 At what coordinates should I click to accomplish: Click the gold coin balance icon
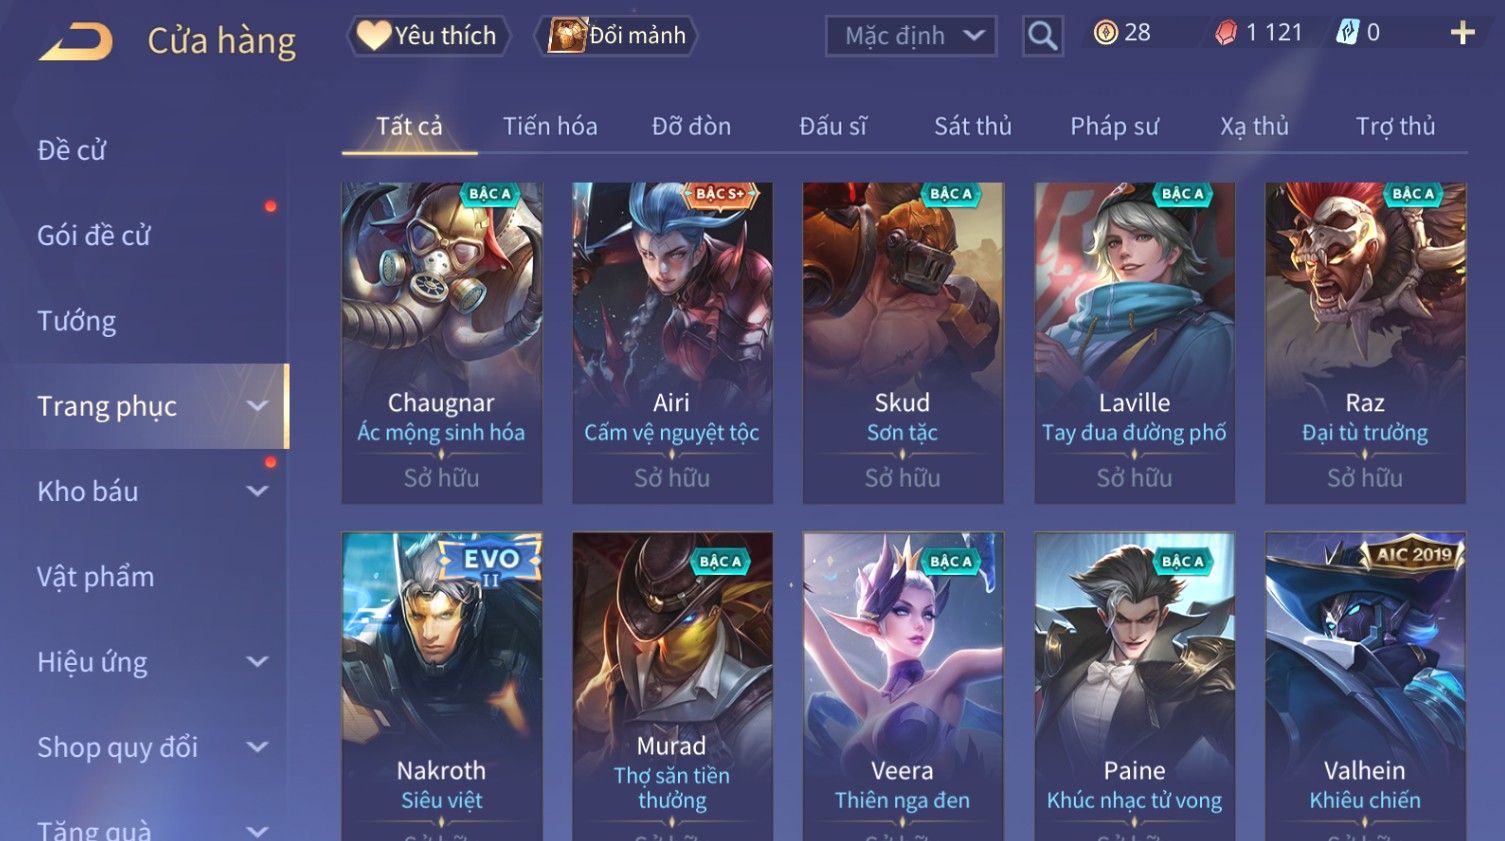[x=1105, y=33]
